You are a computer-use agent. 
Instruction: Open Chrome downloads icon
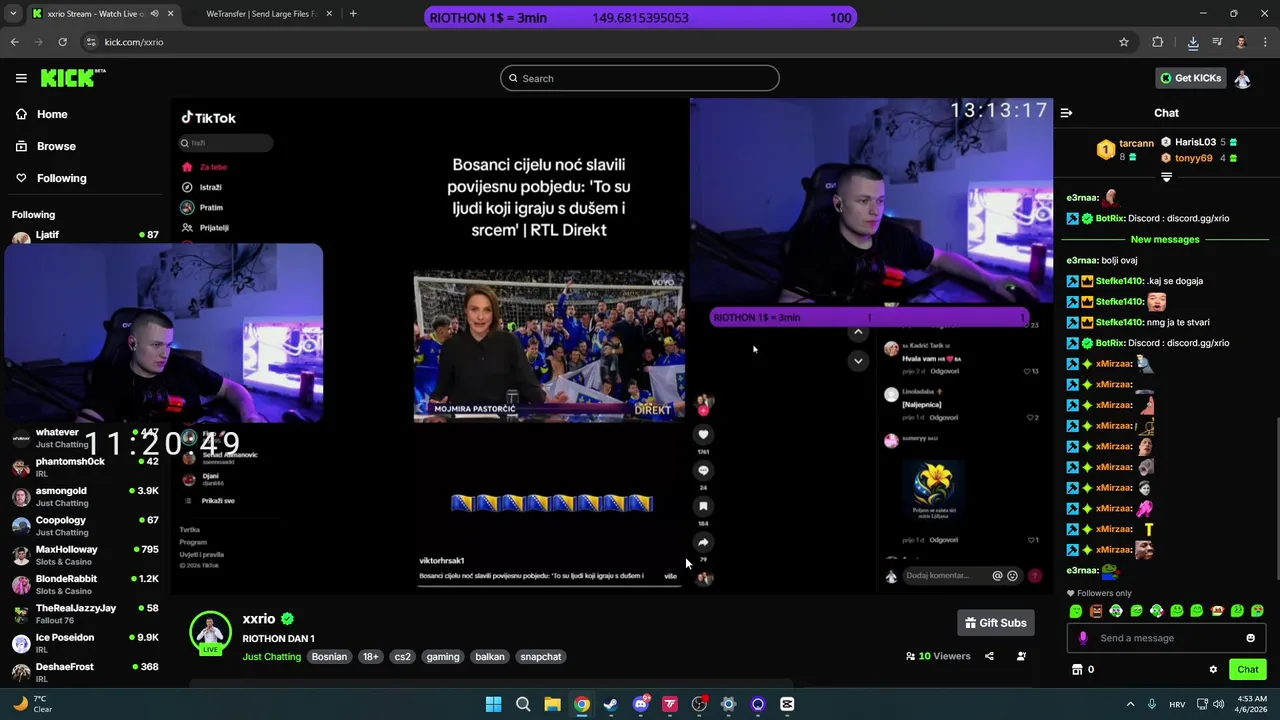tap(1193, 42)
